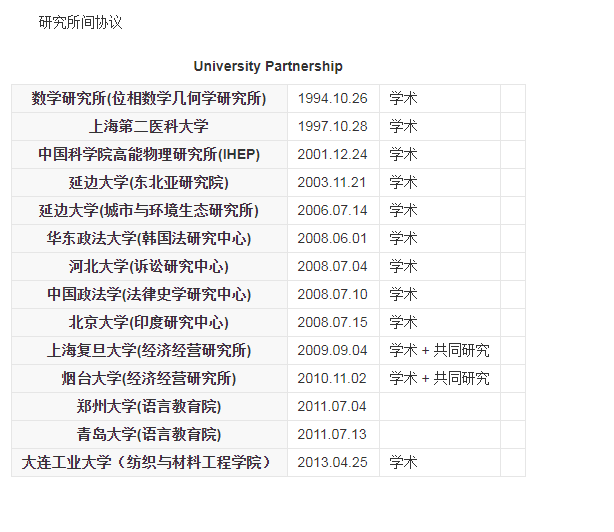
Task: Click 延边大学(城市与环境生态研究所) cell
Action: (x=149, y=210)
